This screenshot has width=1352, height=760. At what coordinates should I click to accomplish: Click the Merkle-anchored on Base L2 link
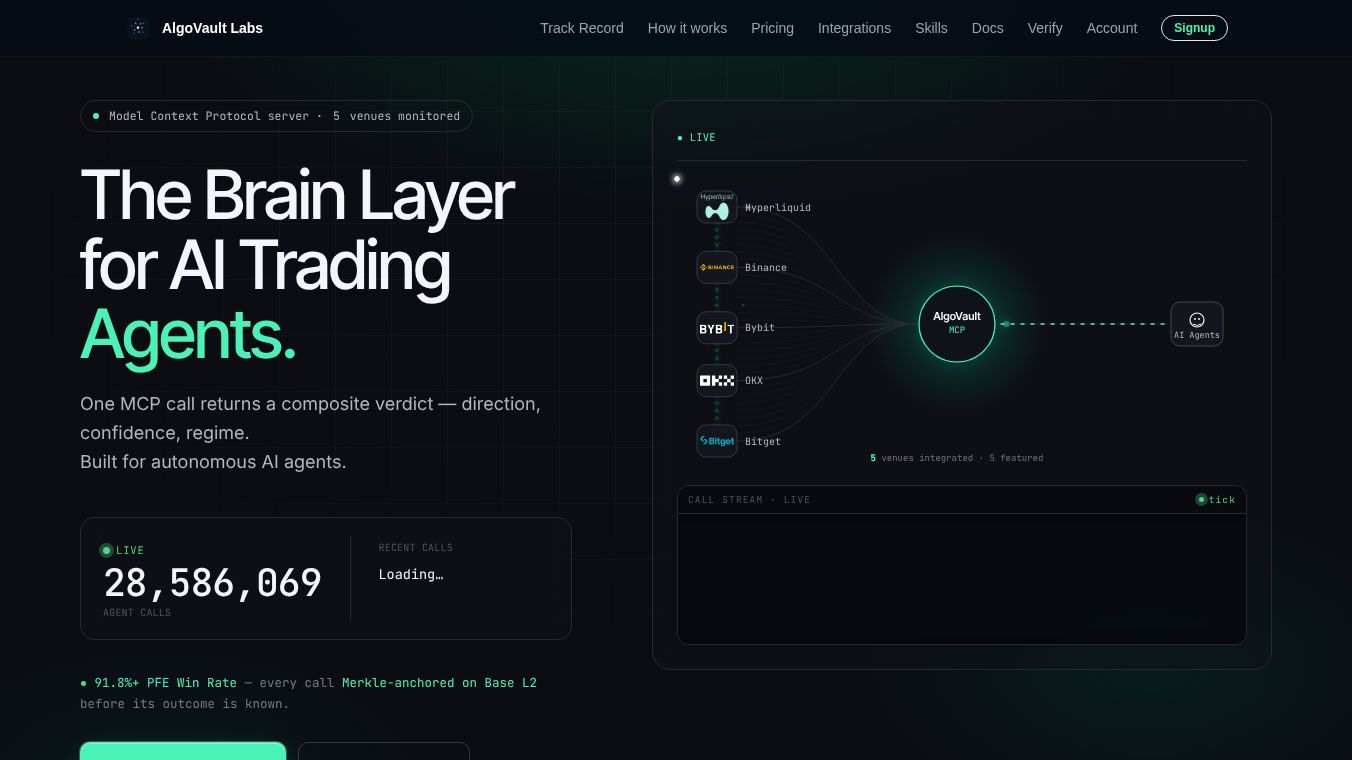(x=439, y=683)
